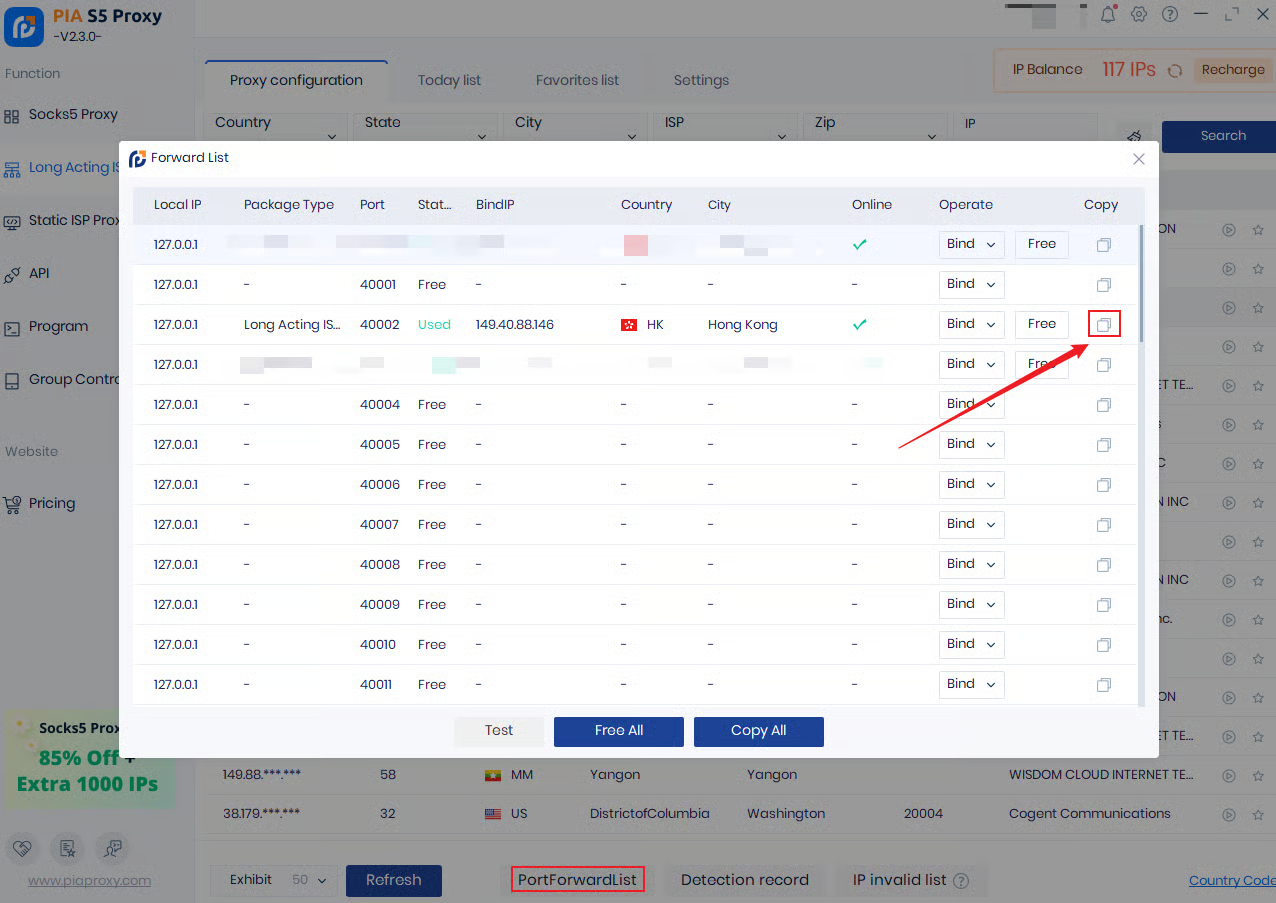Expand Bind dropdown for port 40010

click(x=971, y=645)
